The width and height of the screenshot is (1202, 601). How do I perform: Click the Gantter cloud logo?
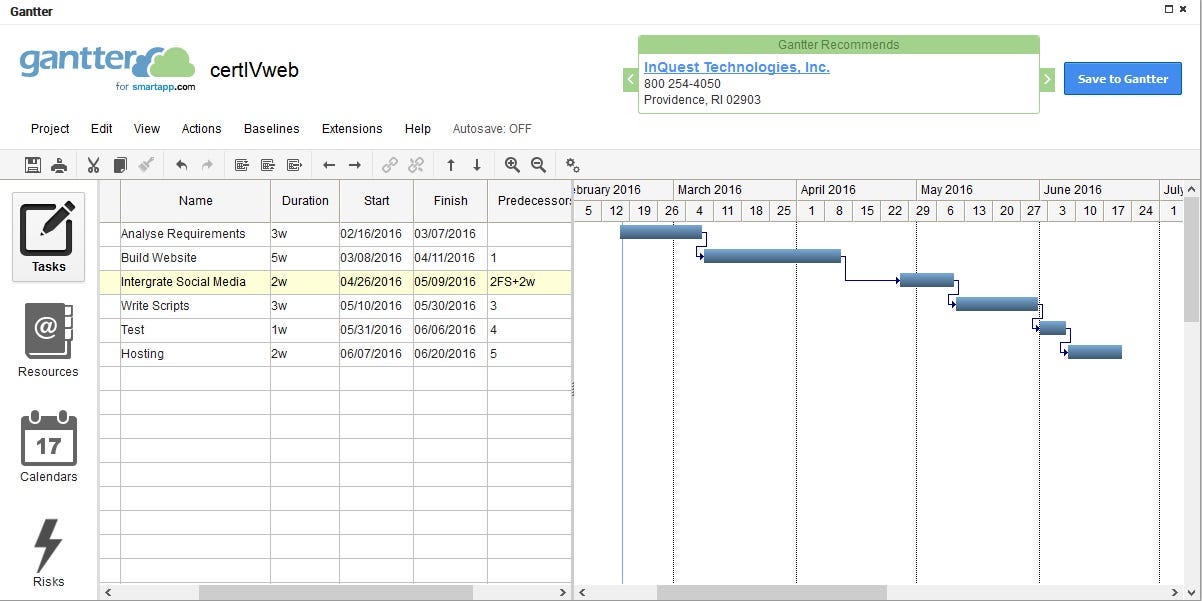[107, 67]
